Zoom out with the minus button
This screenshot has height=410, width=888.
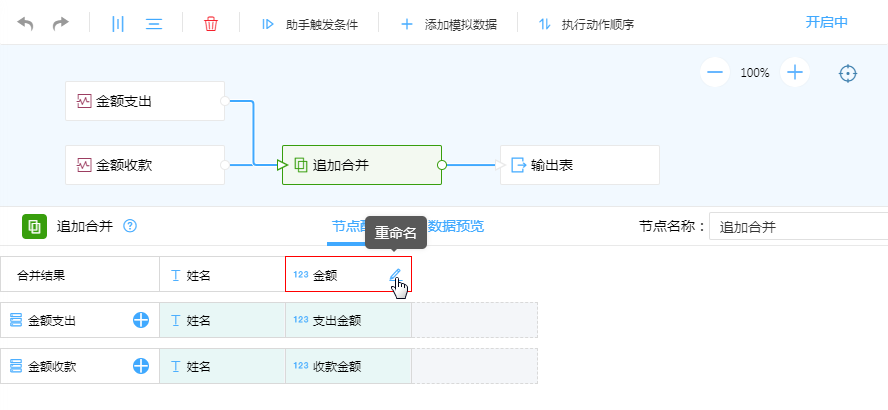(714, 73)
